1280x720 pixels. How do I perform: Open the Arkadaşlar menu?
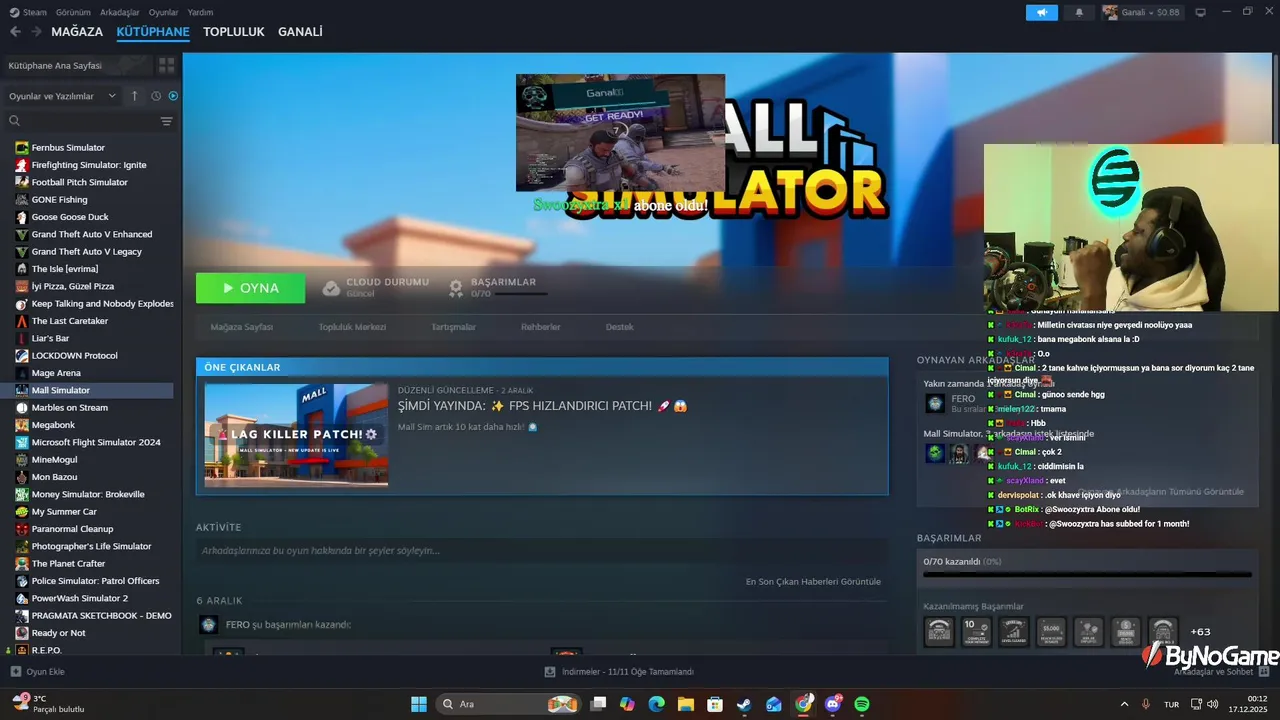click(120, 12)
